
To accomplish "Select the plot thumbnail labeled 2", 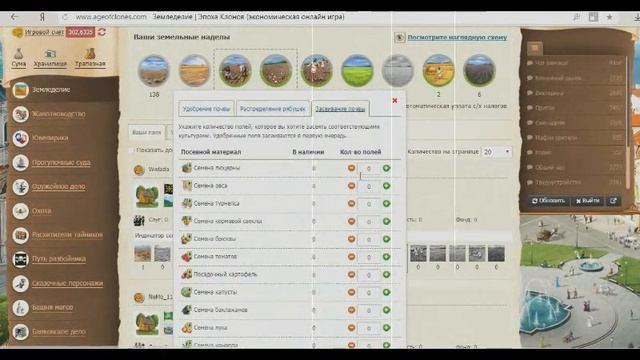I will 438,71.
